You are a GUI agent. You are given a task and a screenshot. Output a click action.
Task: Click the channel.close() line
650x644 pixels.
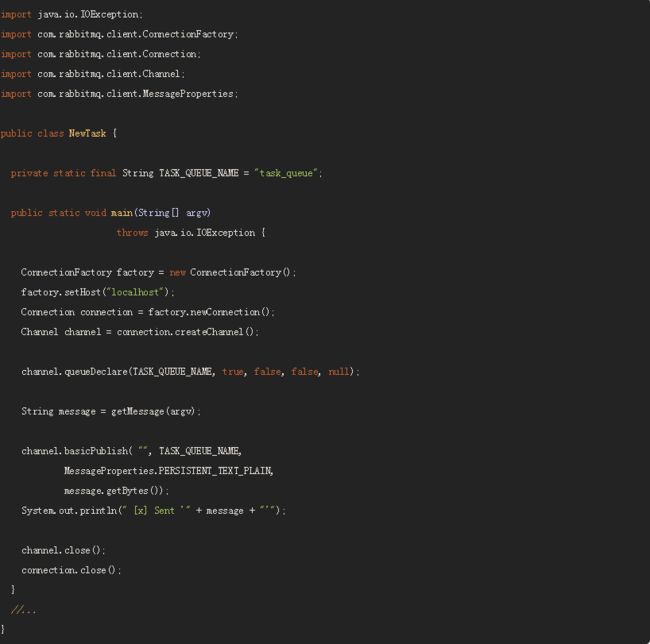pos(63,550)
